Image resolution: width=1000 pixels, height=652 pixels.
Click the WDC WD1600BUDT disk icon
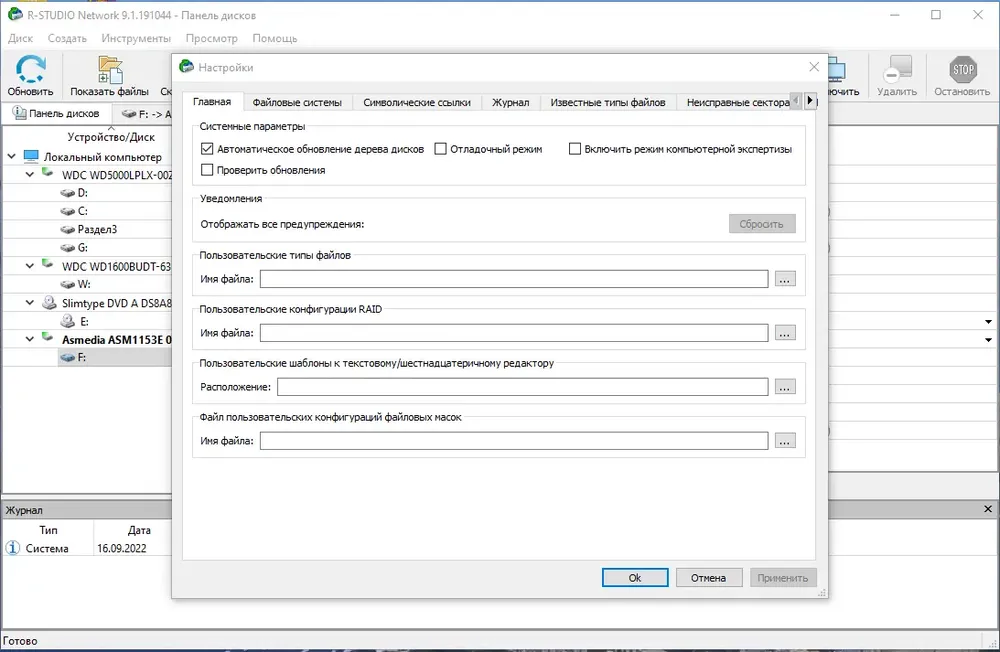click(x=48, y=264)
